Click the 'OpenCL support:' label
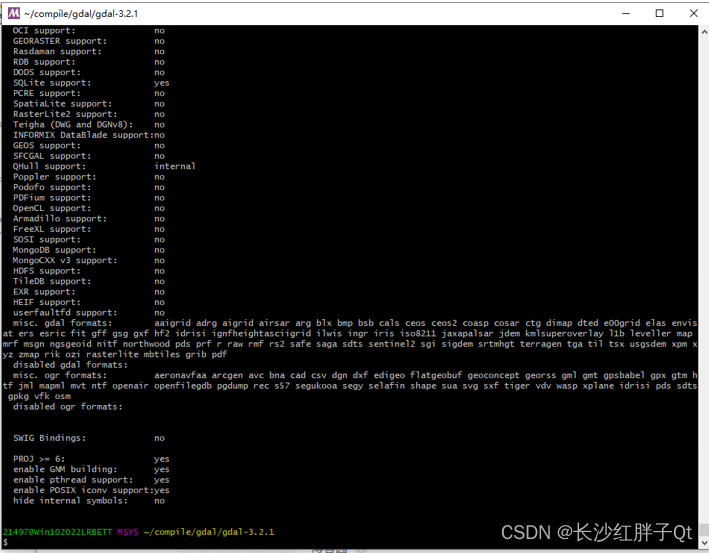 click(52, 208)
